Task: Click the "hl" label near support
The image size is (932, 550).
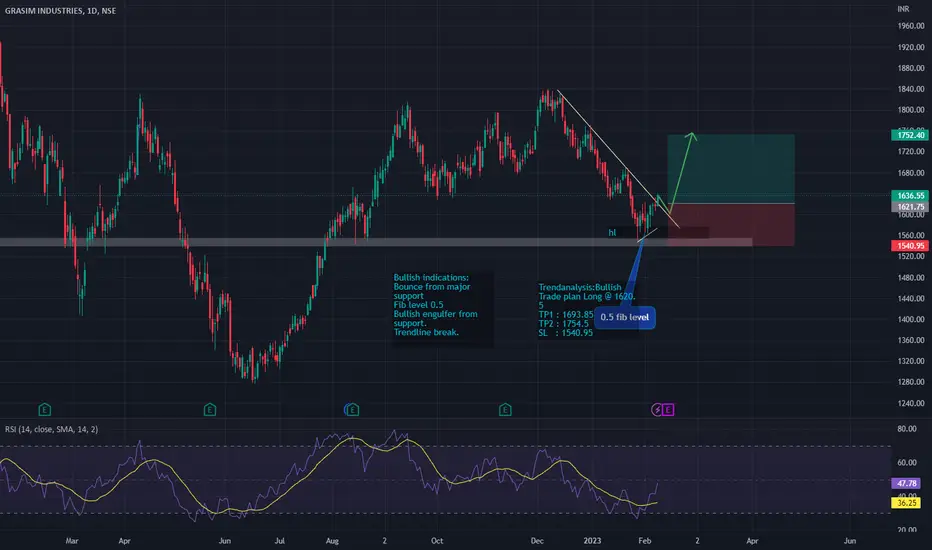Action: point(612,232)
